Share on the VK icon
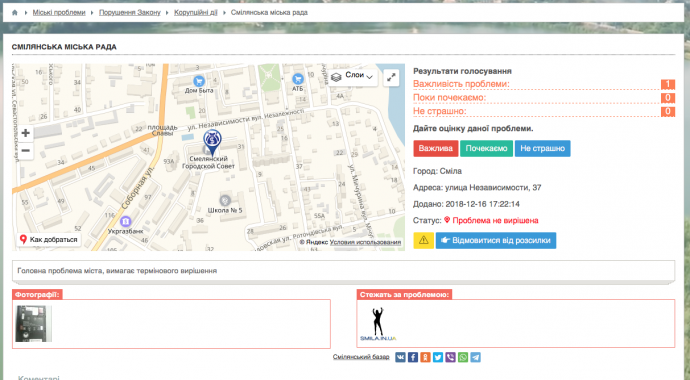The width and height of the screenshot is (690, 380). (400, 357)
